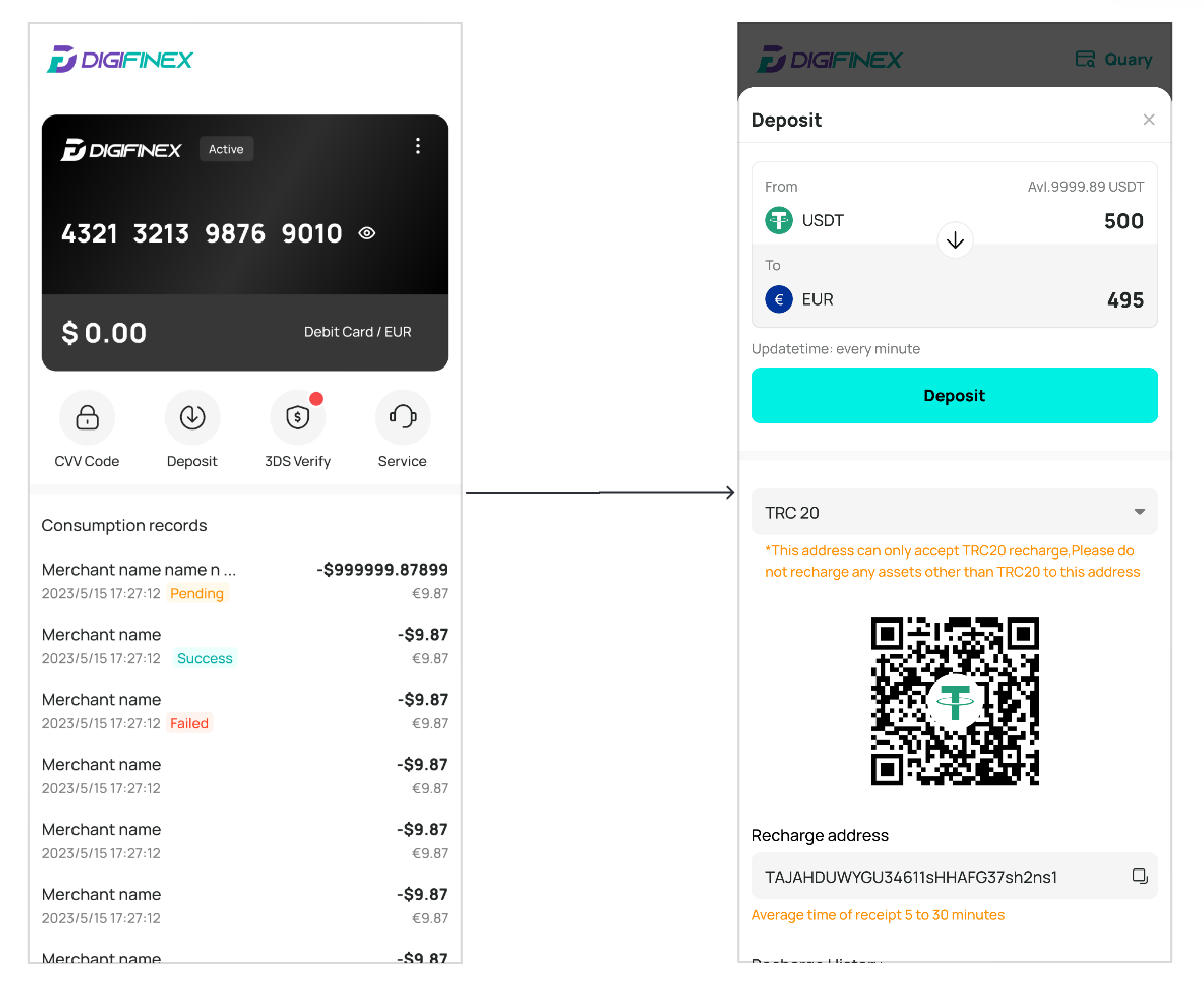This screenshot has height=990, width=1204.
Task: Open the CVV Code lock icon
Action: pos(87,417)
